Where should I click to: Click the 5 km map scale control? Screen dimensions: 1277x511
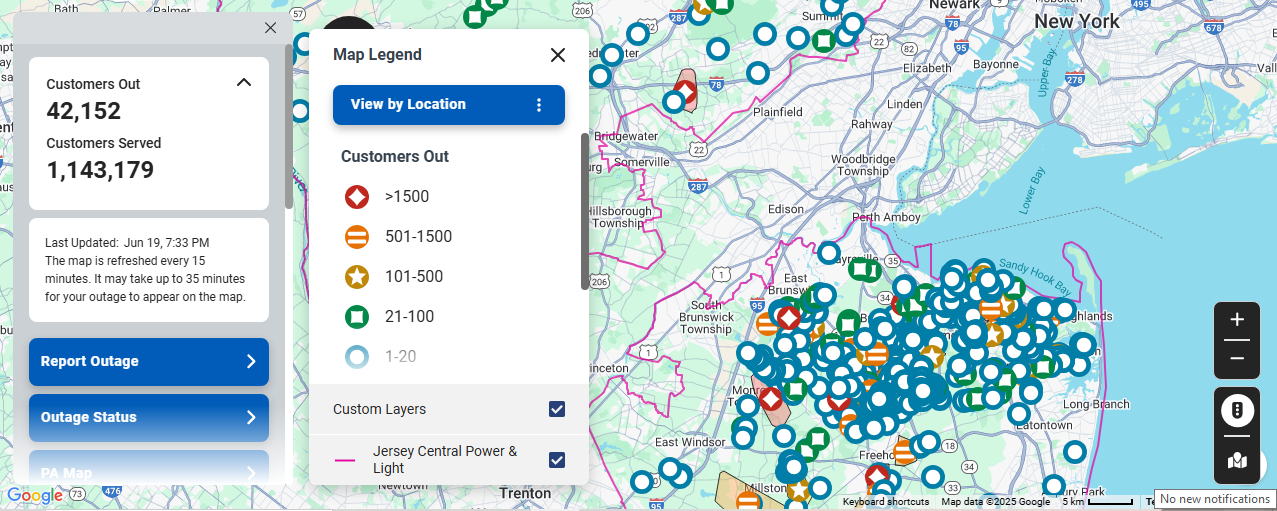click(1098, 502)
